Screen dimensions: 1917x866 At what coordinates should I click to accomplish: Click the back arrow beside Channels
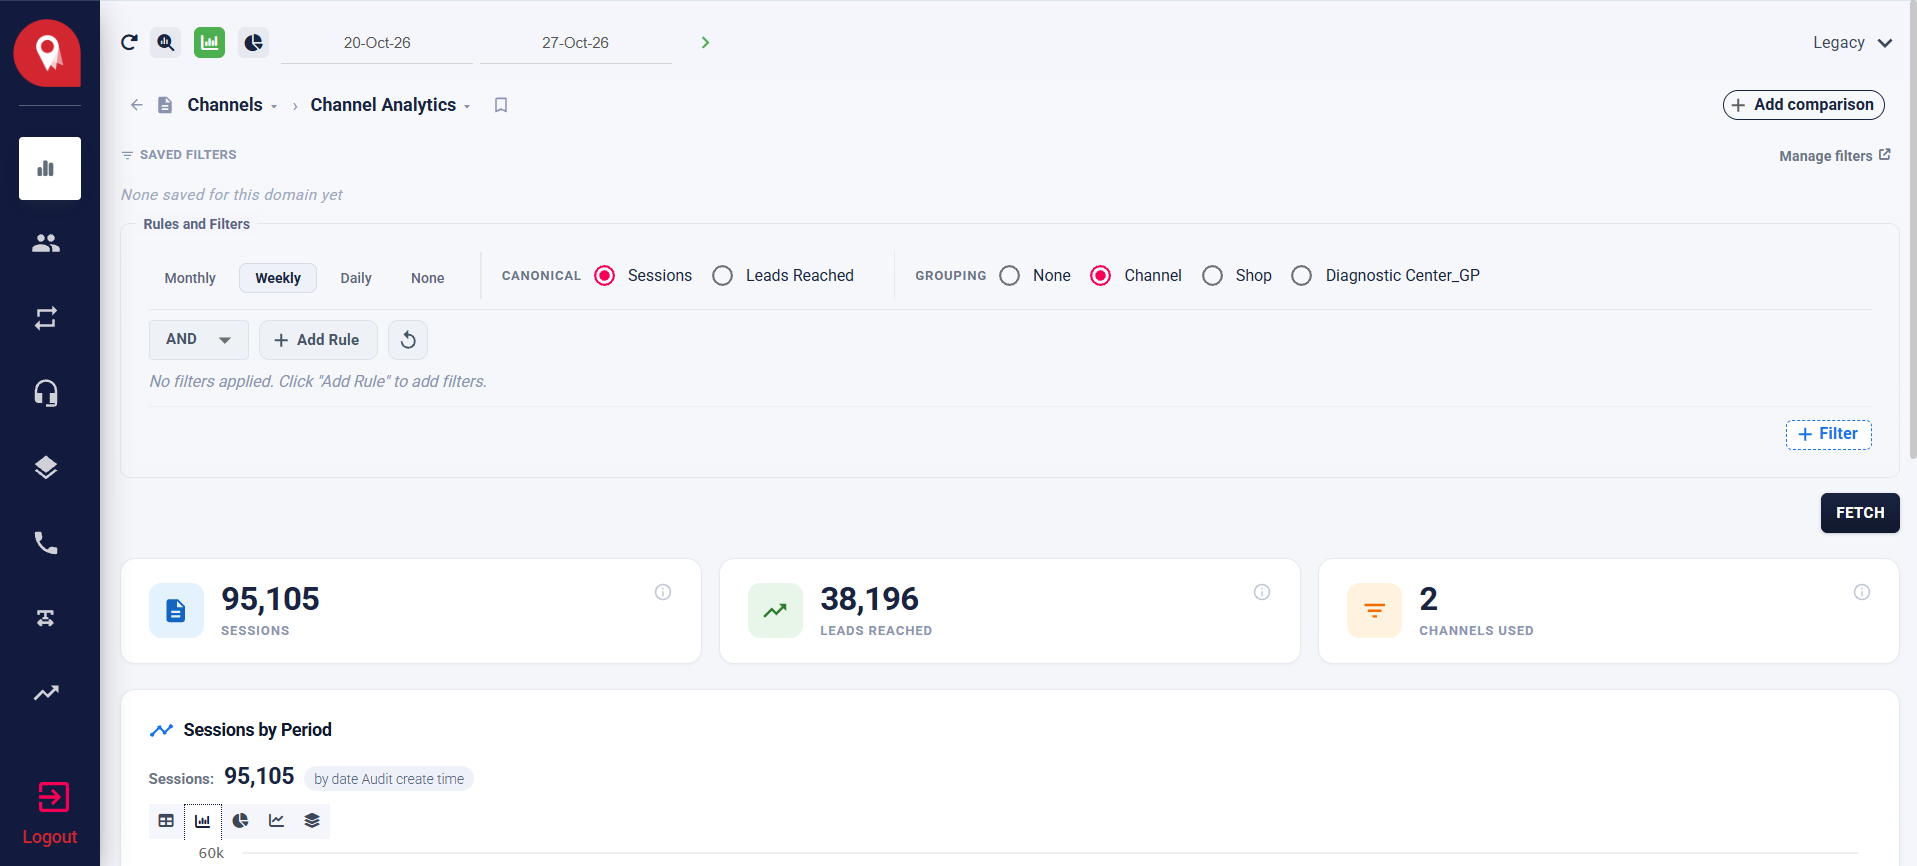click(137, 105)
